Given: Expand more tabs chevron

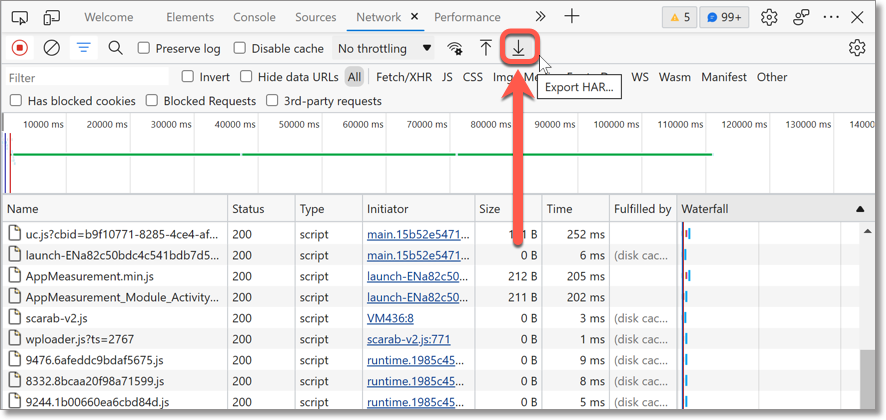Looking at the screenshot, I should [x=540, y=17].
